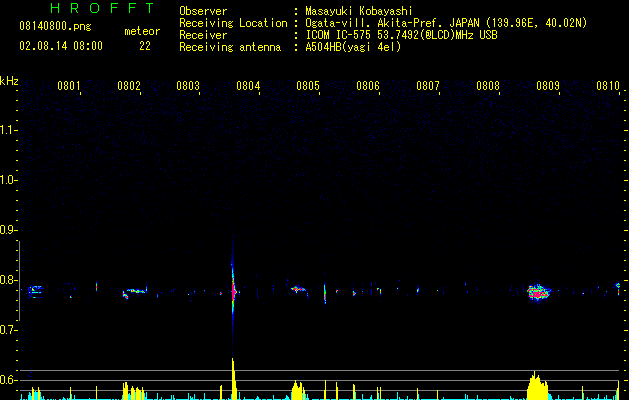Click the meteor count label
Screen dimensions: 629x400
[x=142, y=31]
